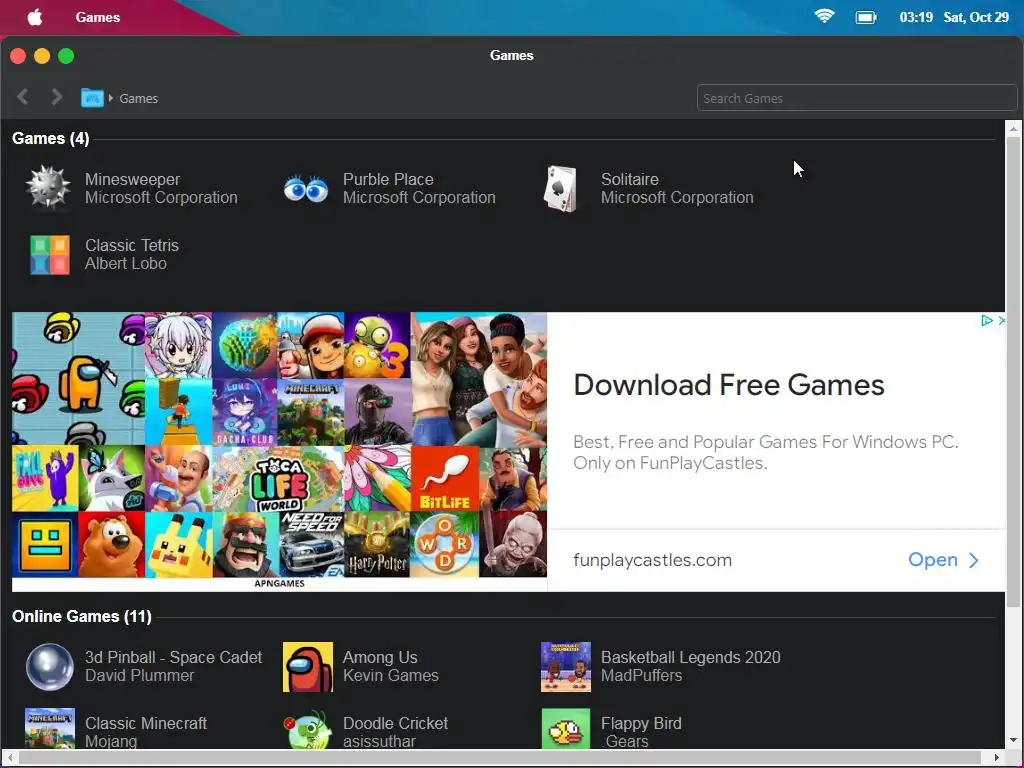The width and height of the screenshot is (1024, 768).
Task: Click the MadPuffers publisher text
Action: [x=641, y=675]
